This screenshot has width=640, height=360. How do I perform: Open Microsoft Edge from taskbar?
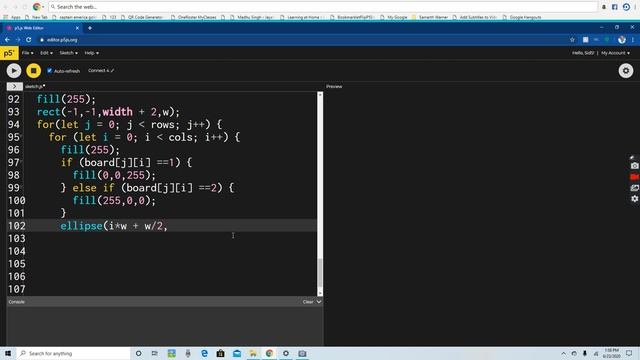pos(204,353)
